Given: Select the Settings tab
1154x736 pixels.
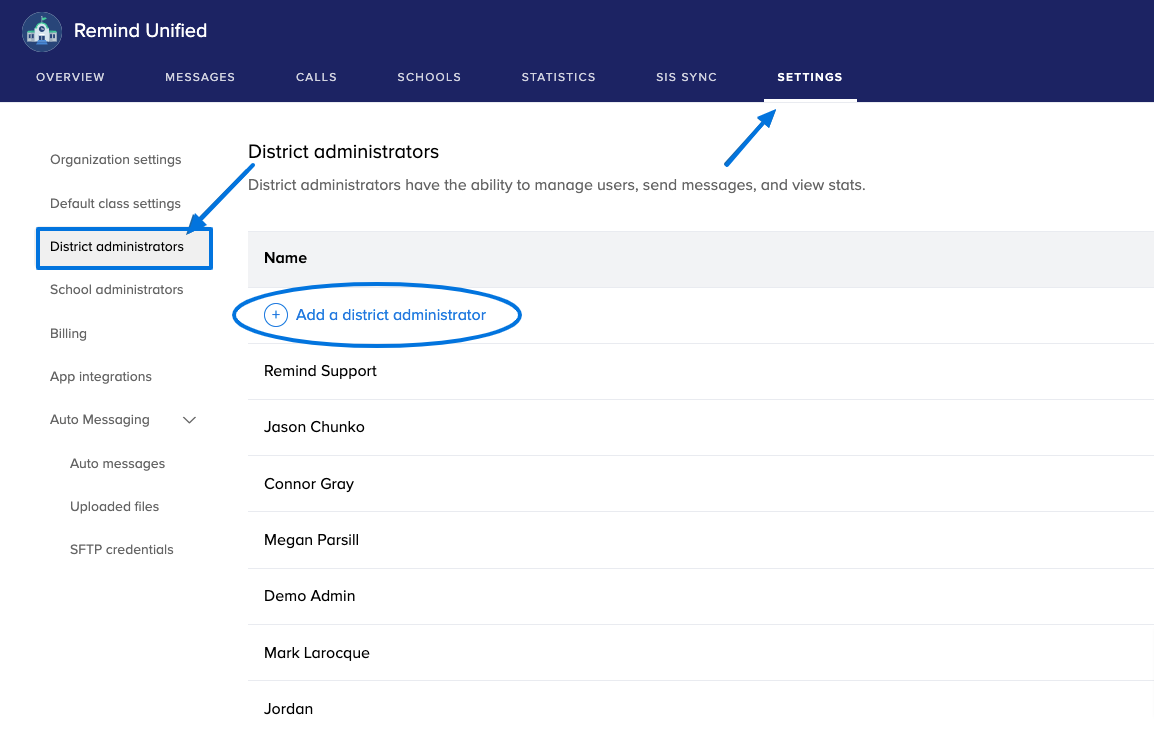Looking at the screenshot, I should (809, 77).
